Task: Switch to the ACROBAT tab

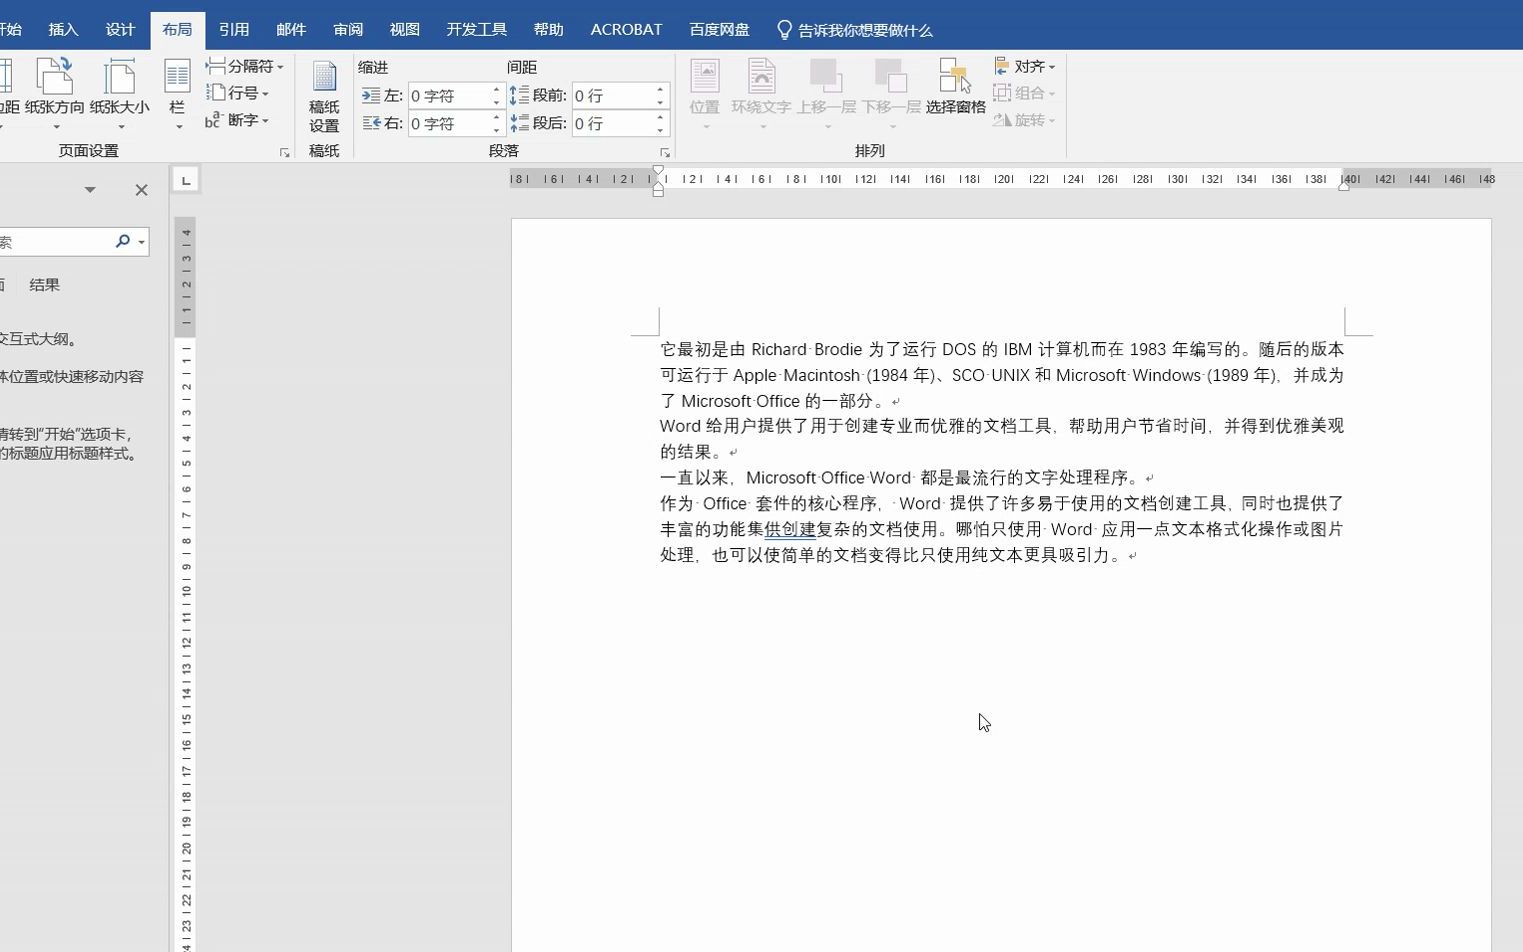Action: (626, 30)
